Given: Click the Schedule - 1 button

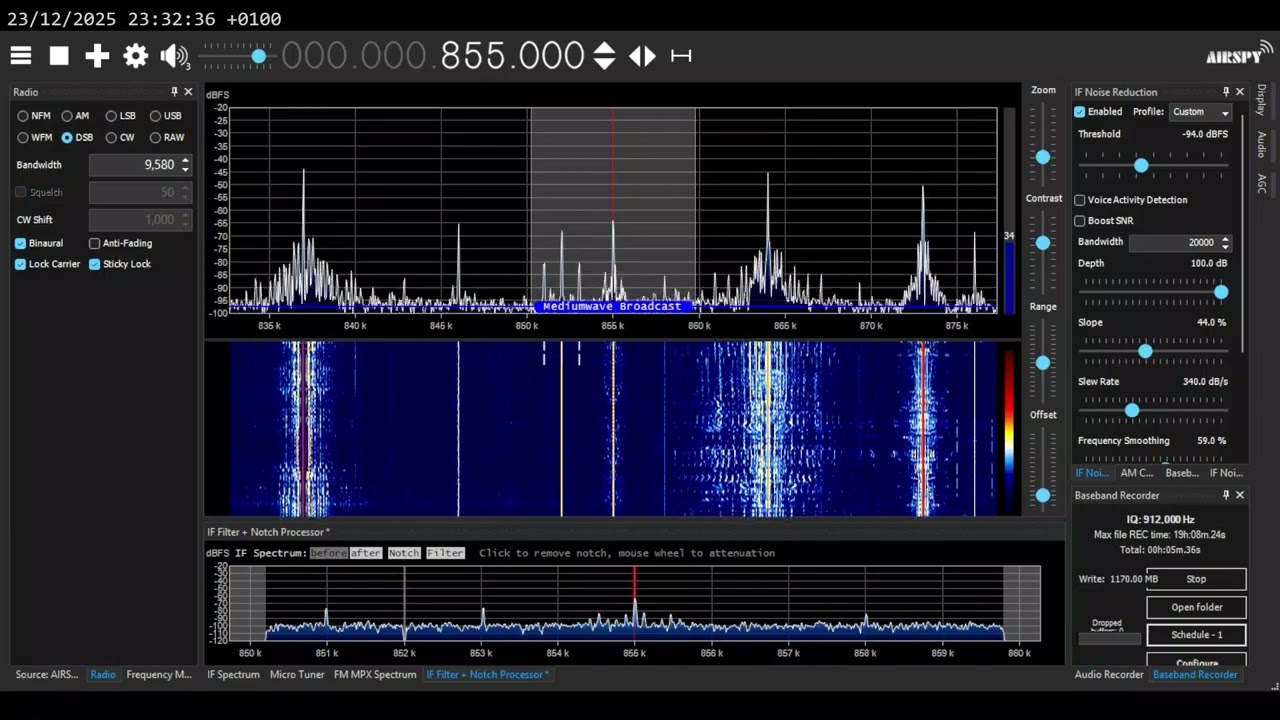Looking at the screenshot, I should click(1196, 635).
